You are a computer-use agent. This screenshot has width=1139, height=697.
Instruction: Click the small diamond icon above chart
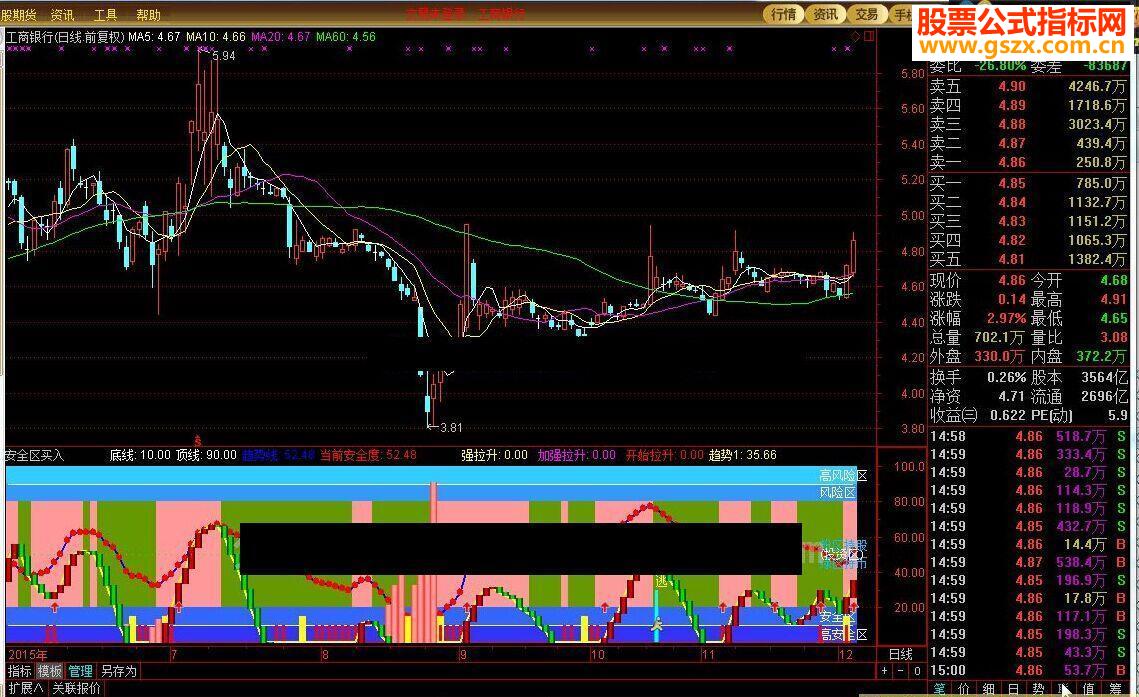(x=856, y=36)
